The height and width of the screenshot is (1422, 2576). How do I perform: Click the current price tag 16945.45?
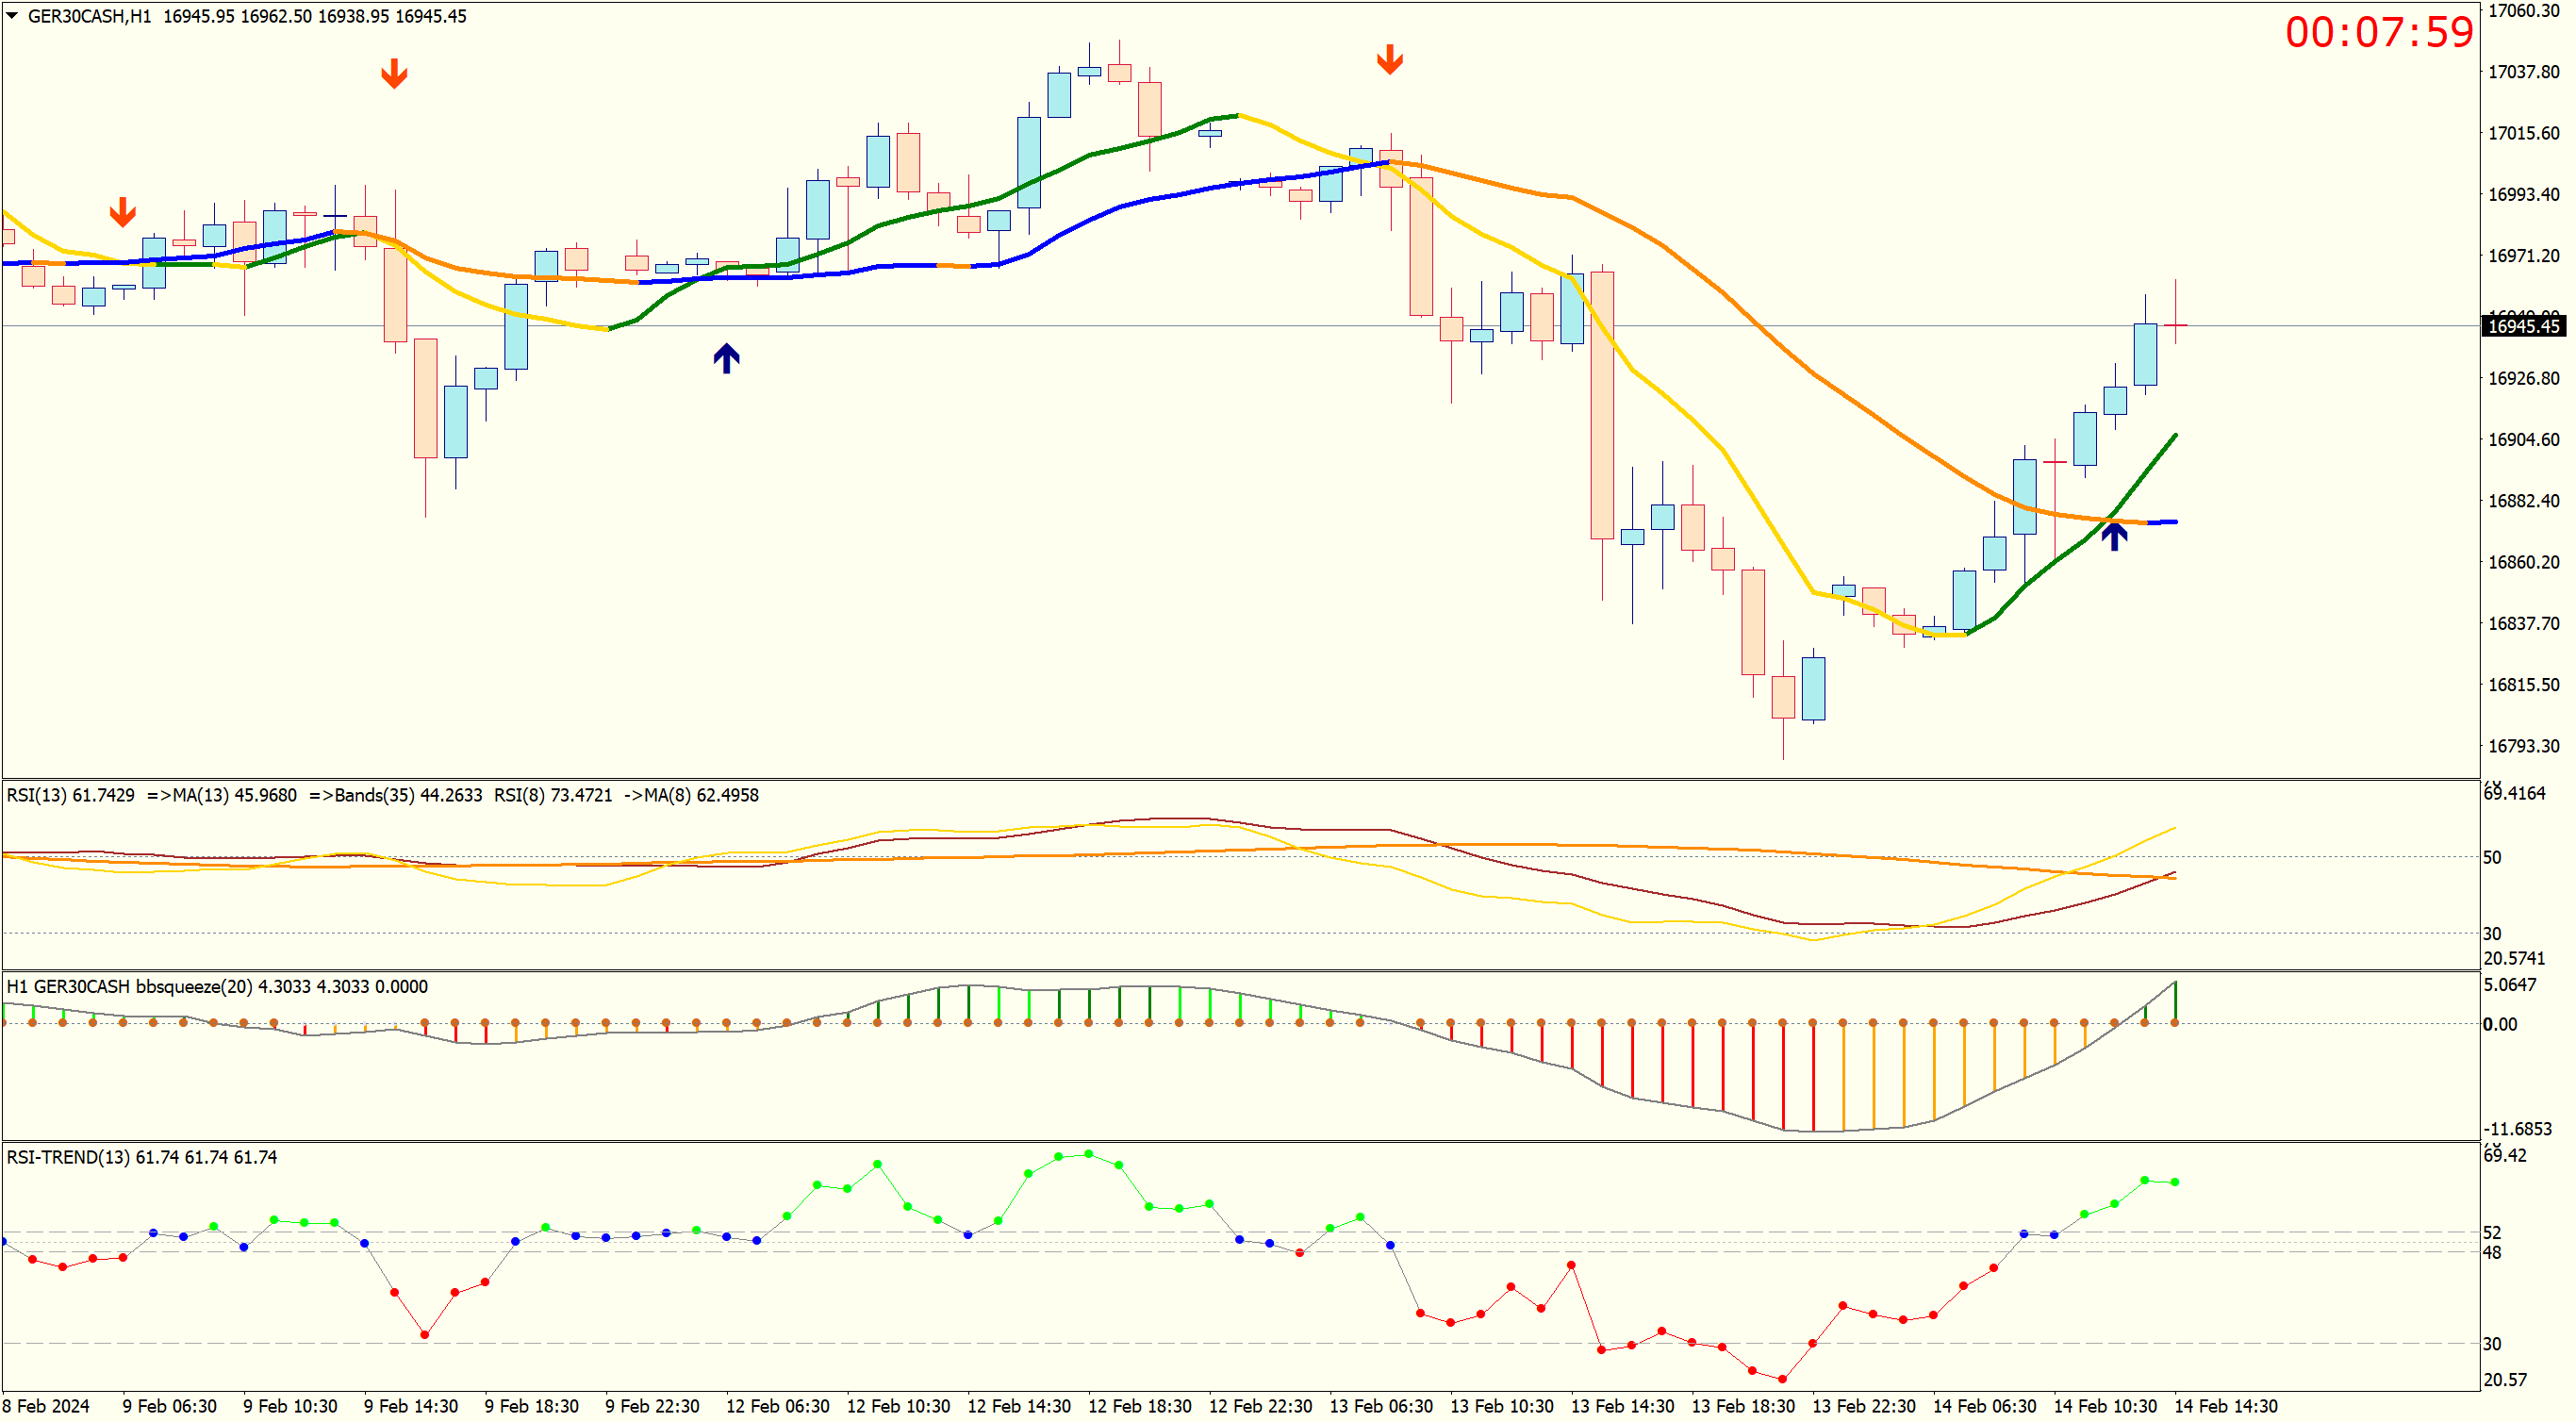pyautogui.click(x=2523, y=326)
